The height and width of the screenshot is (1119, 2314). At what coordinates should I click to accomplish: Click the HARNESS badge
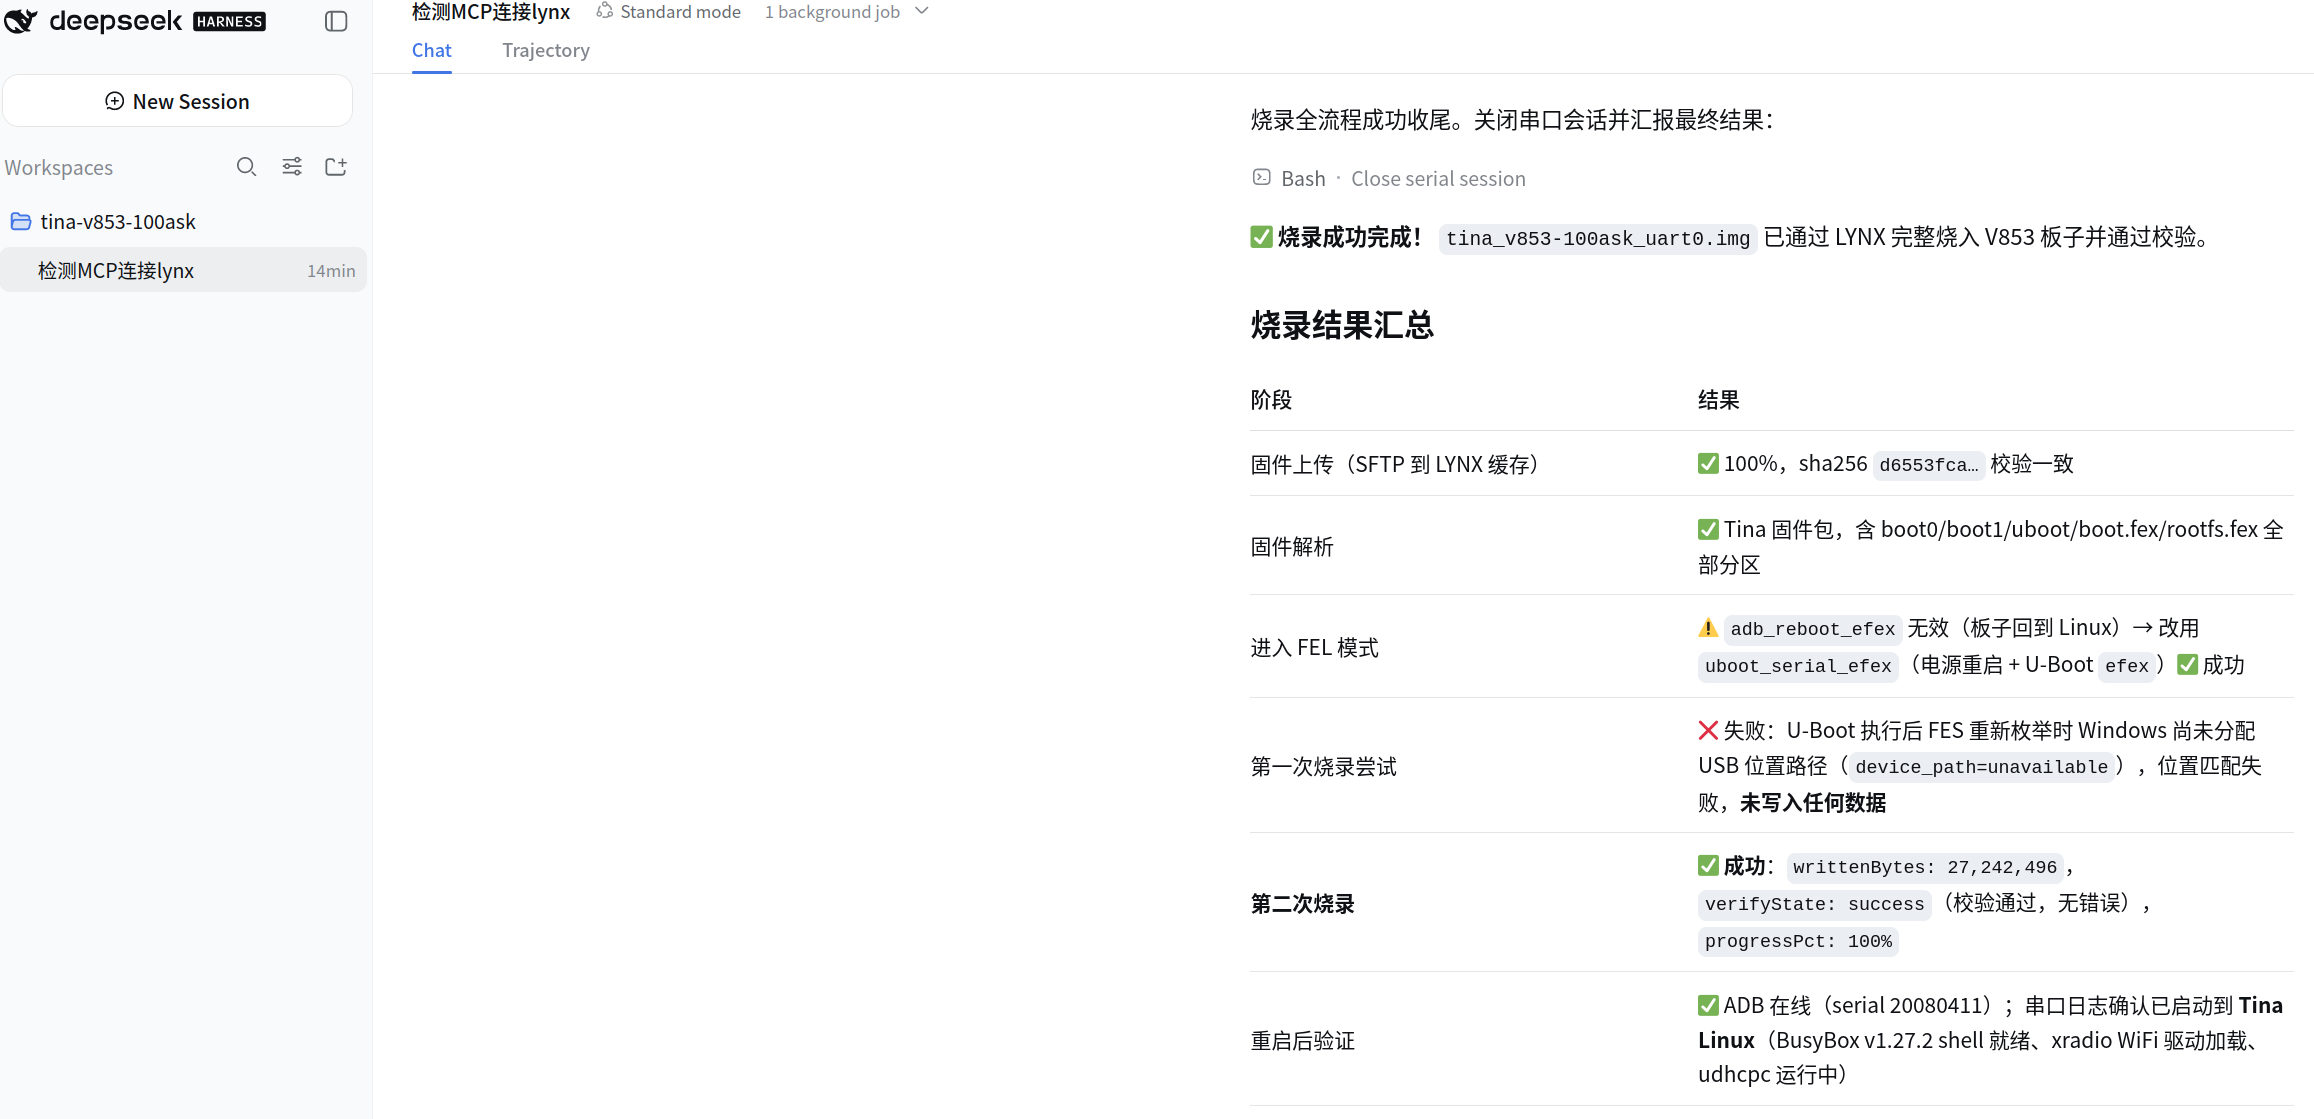coord(229,21)
